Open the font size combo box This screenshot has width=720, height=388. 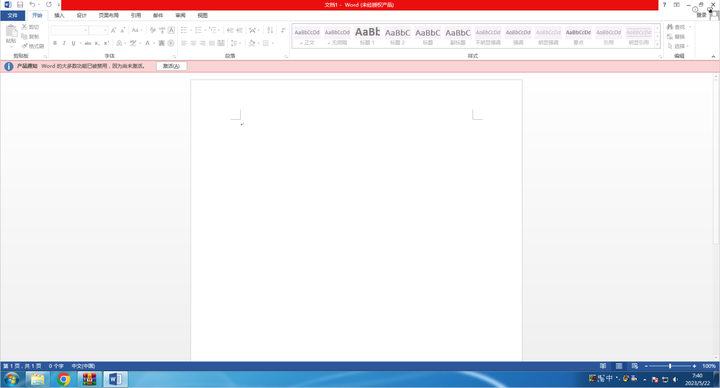[x=98, y=30]
